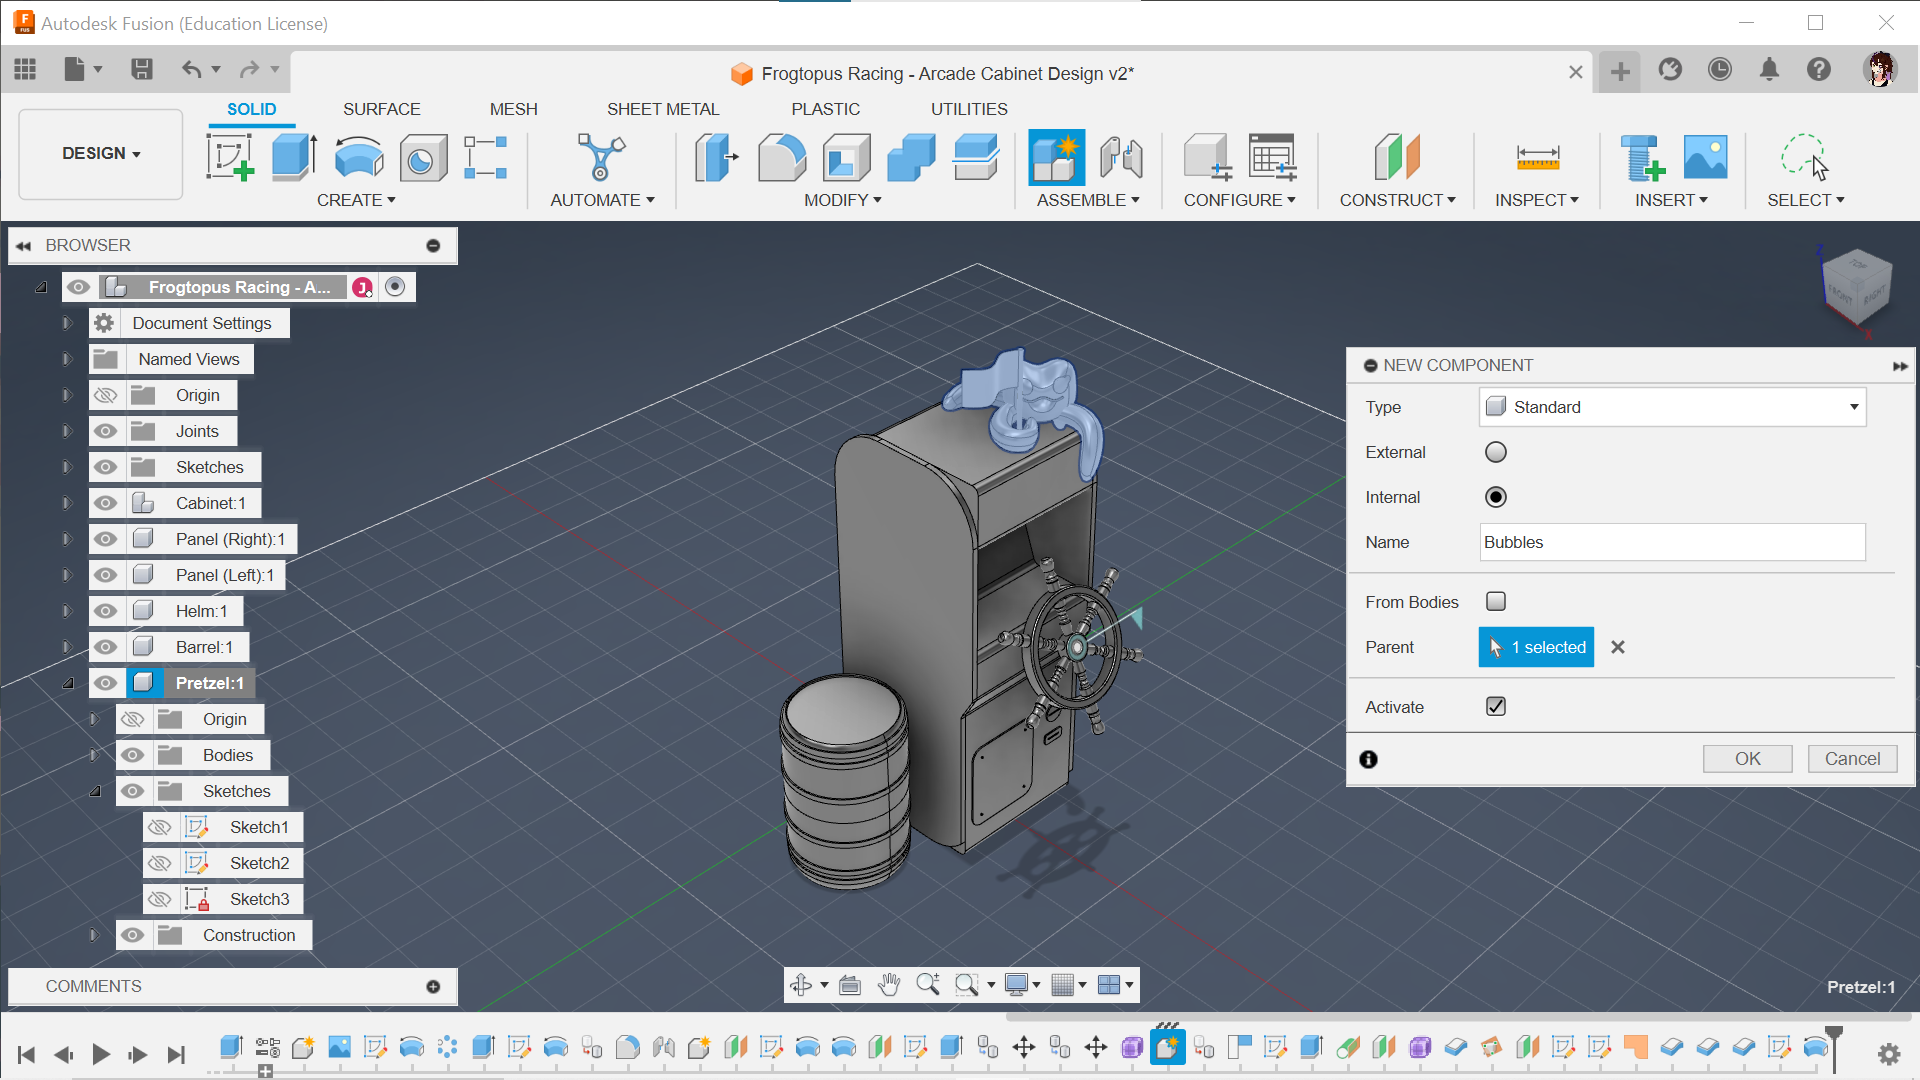Select the Extrude tool in CREATE menu
1920x1080 pixels.
click(x=294, y=156)
